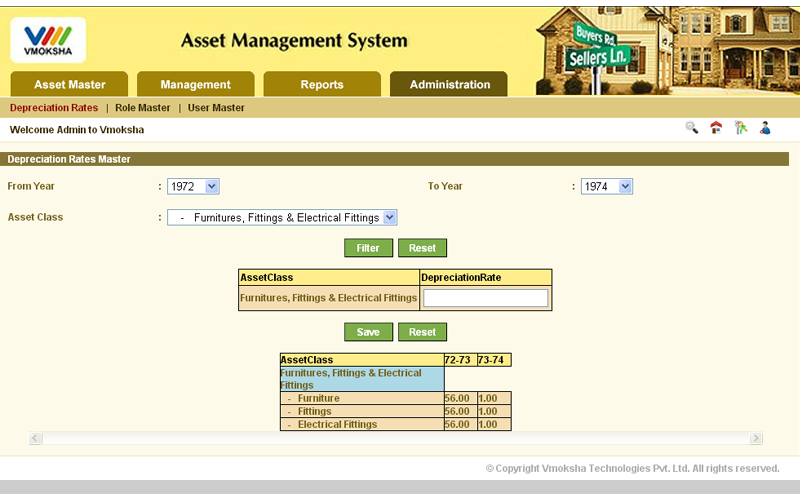Screen dimensions: 800x500
Task: Click the Vmoksha copyright footer text
Action: point(633,468)
